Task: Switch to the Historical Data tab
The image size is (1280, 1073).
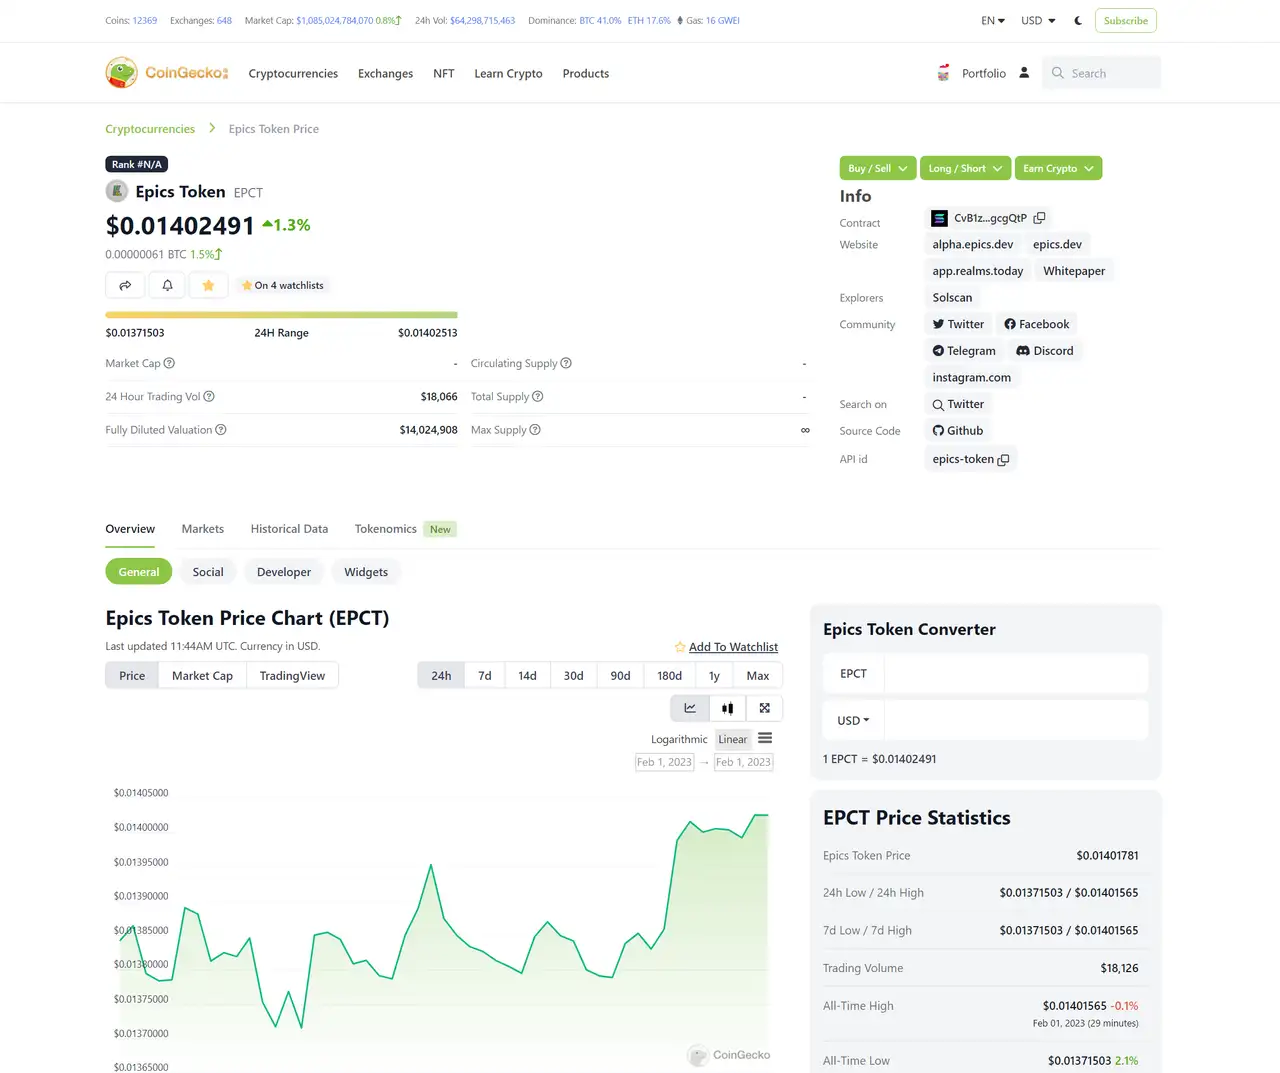Action: pos(289,528)
